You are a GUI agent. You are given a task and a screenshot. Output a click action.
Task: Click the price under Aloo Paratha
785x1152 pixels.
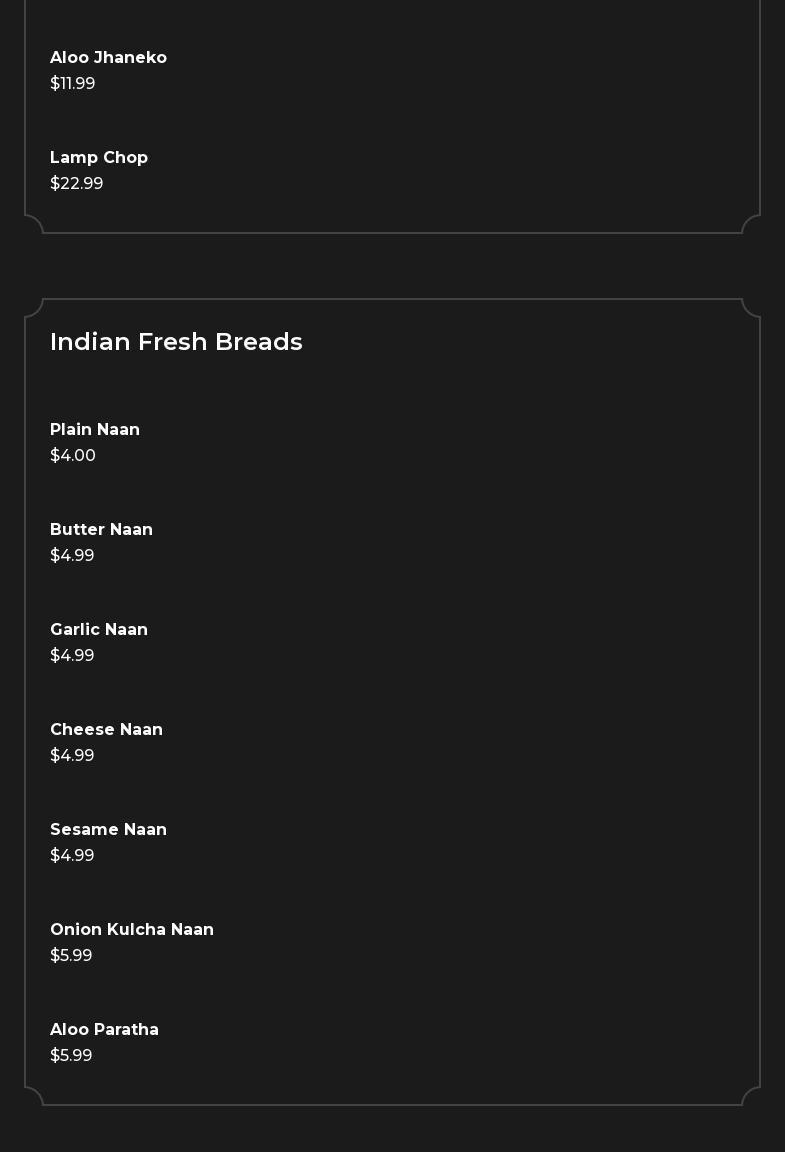point(71,1056)
